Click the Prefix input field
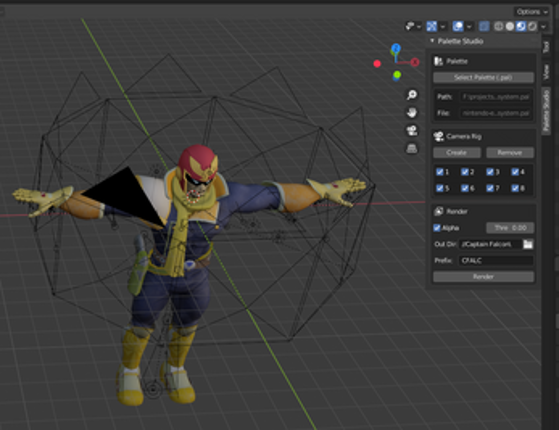 click(496, 260)
